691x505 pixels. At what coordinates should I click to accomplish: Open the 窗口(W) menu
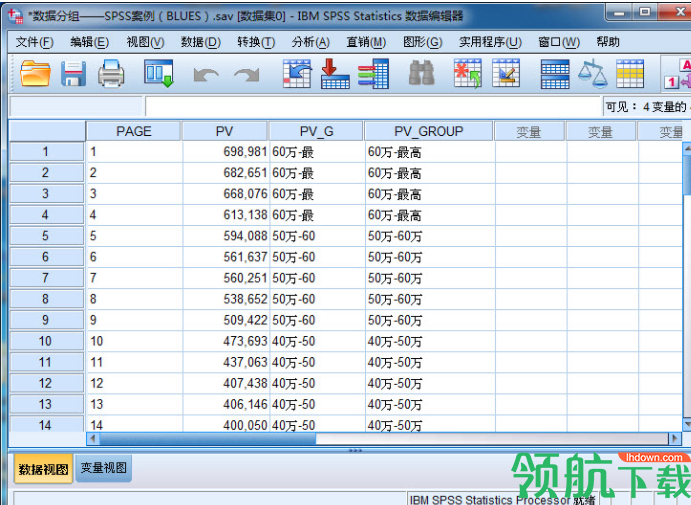point(559,42)
